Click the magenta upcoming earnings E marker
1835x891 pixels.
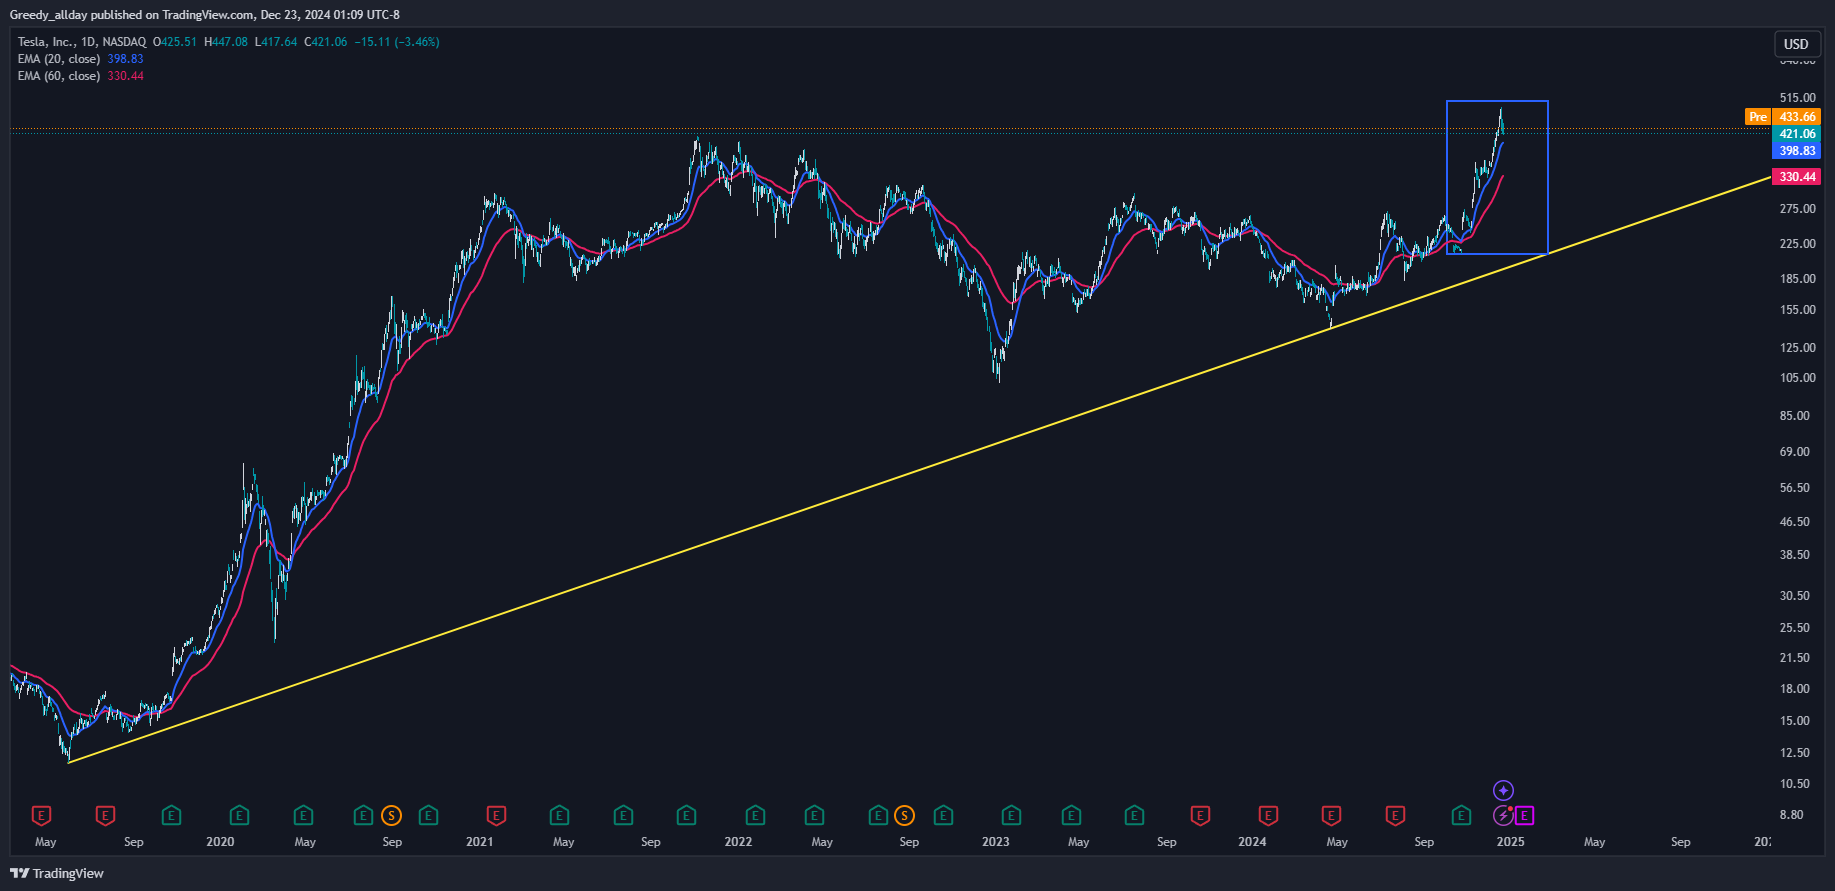point(1524,816)
